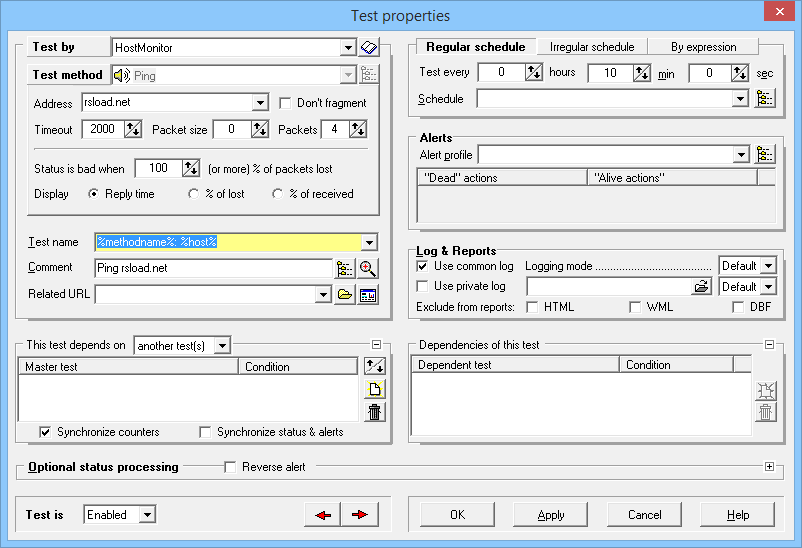Screen dimensions: 802x548
Task: Open the Test is Enabled dropdown
Action: click(147, 515)
